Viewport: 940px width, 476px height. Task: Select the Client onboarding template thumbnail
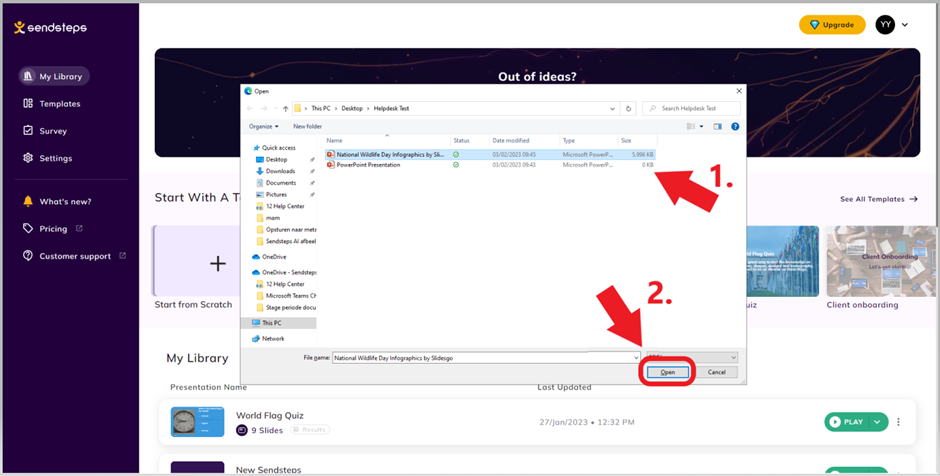point(881,261)
